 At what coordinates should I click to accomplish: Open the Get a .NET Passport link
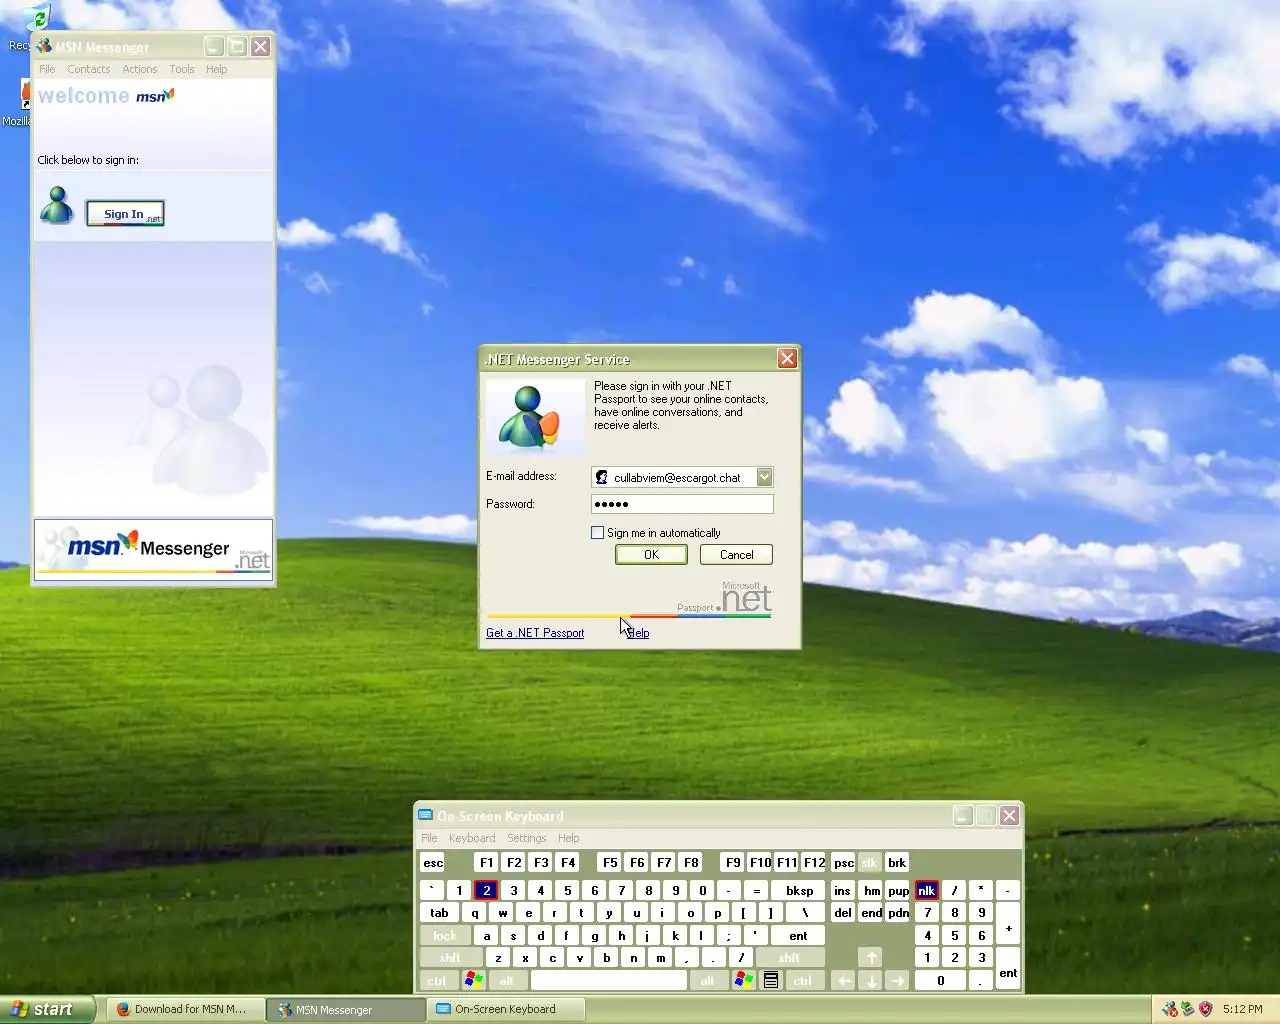(x=535, y=633)
